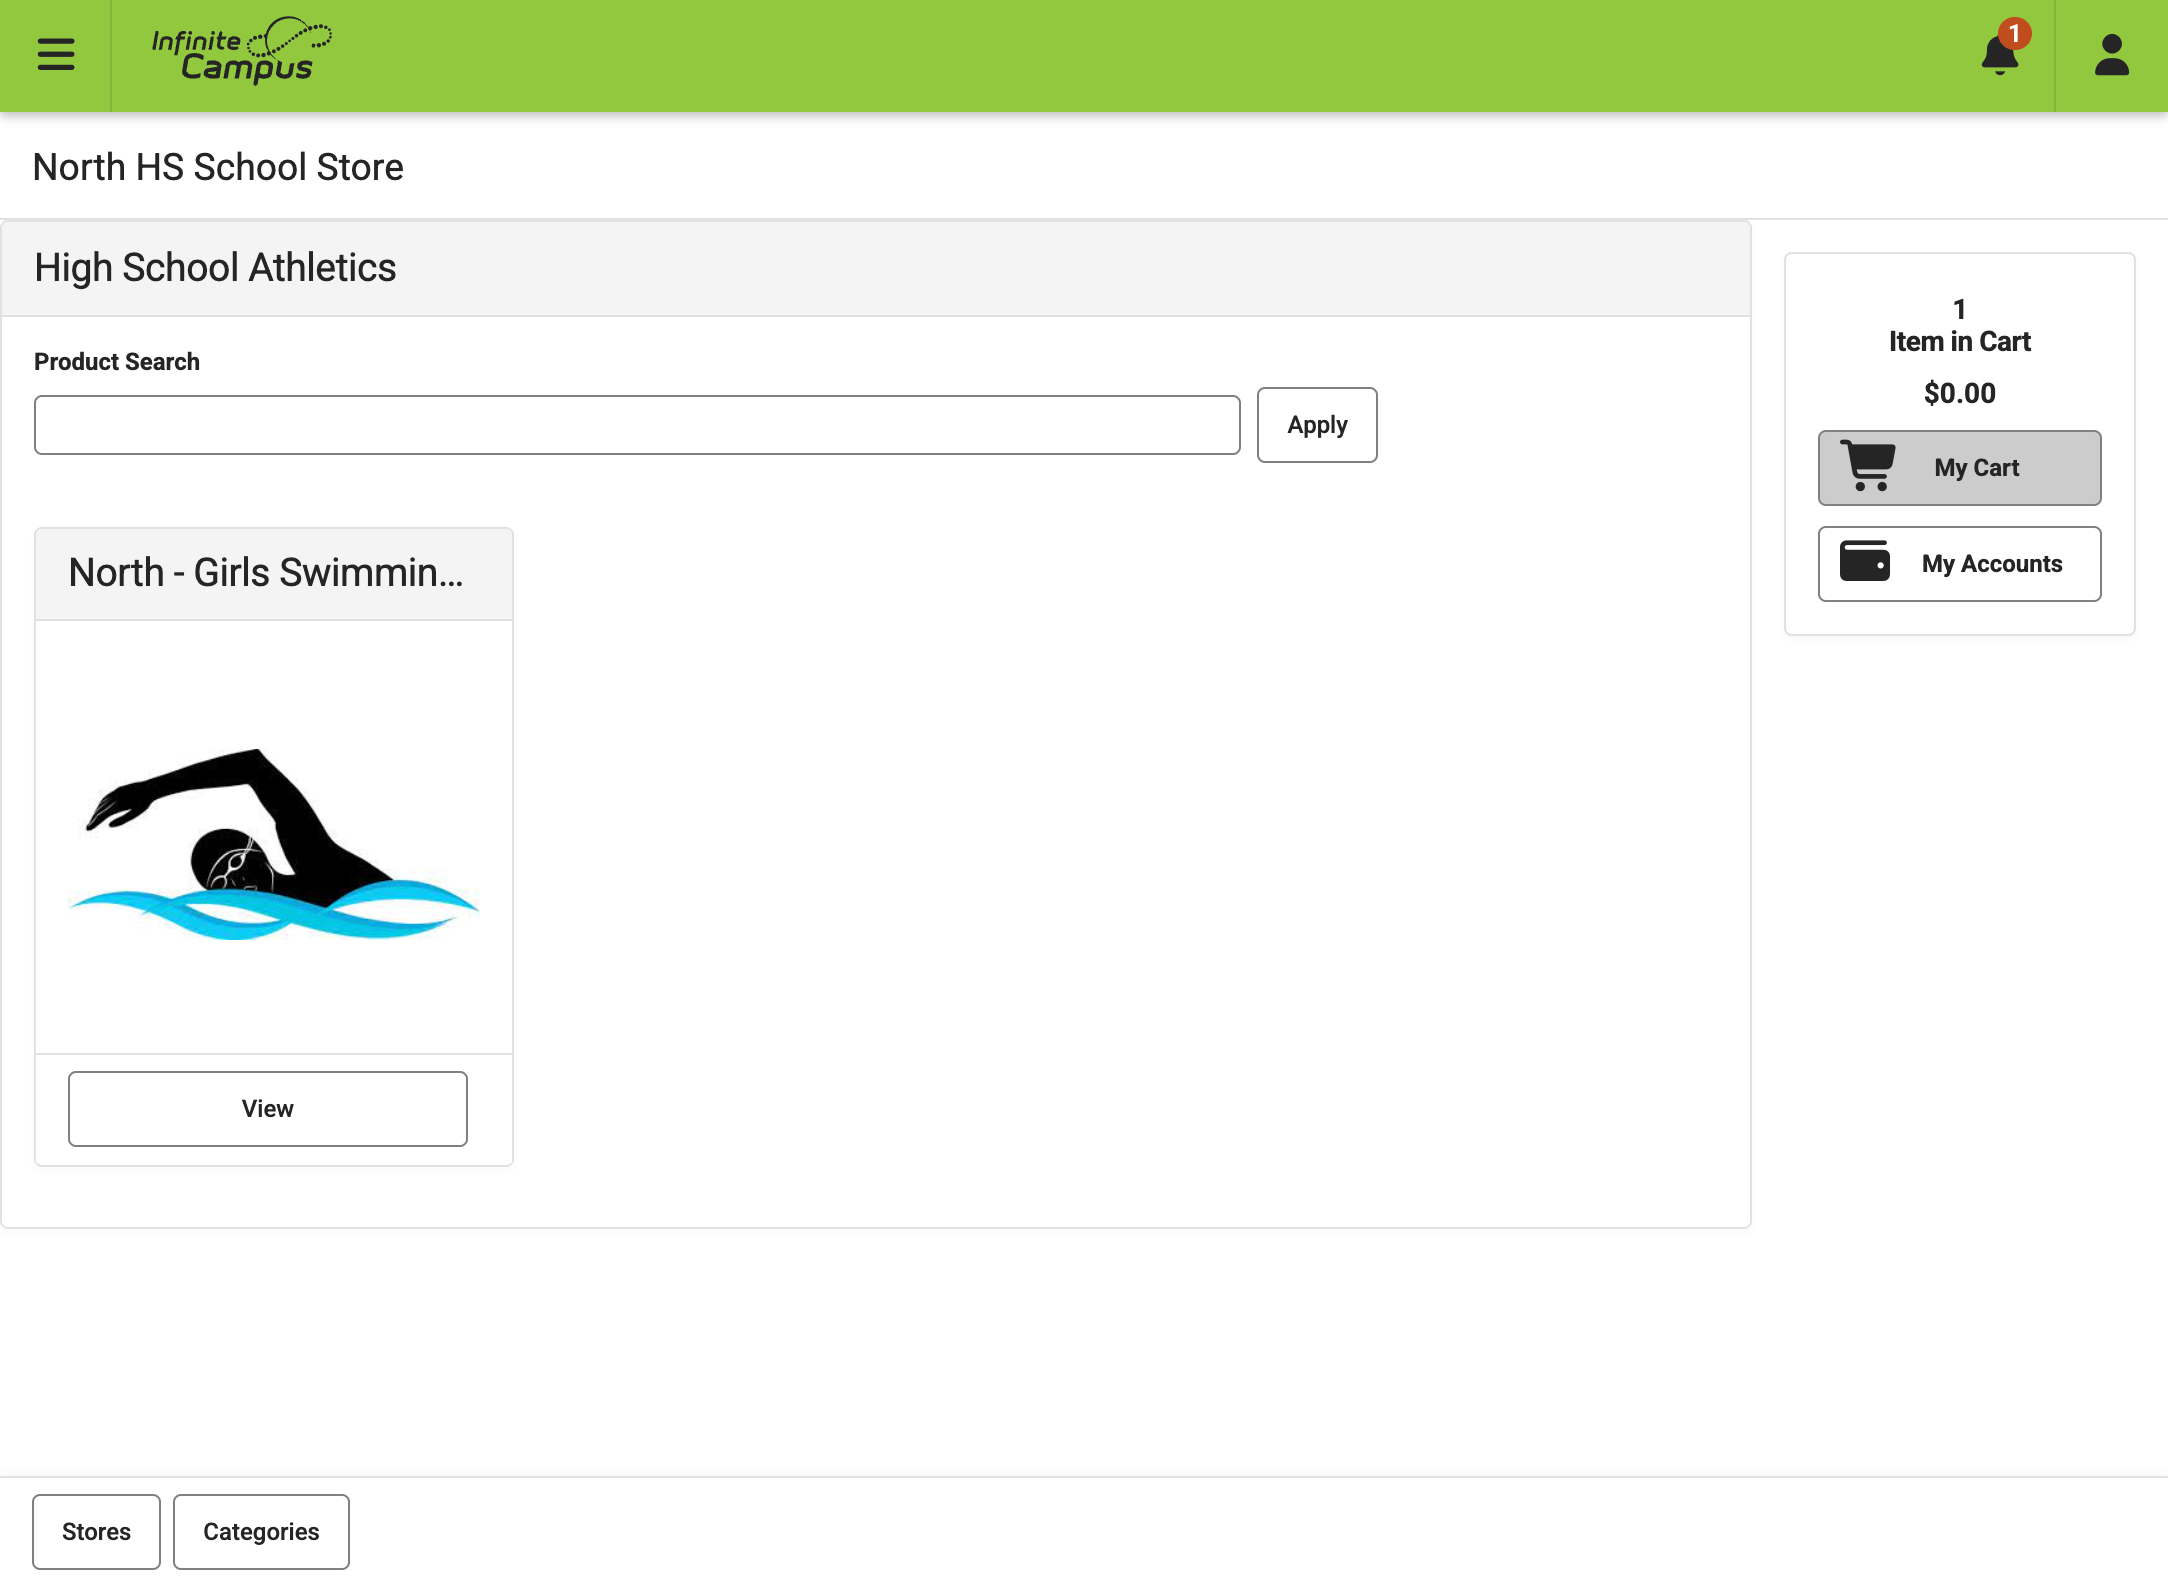2168x1586 pixels.
Task: Click the Product Search field
Action: 637,425
